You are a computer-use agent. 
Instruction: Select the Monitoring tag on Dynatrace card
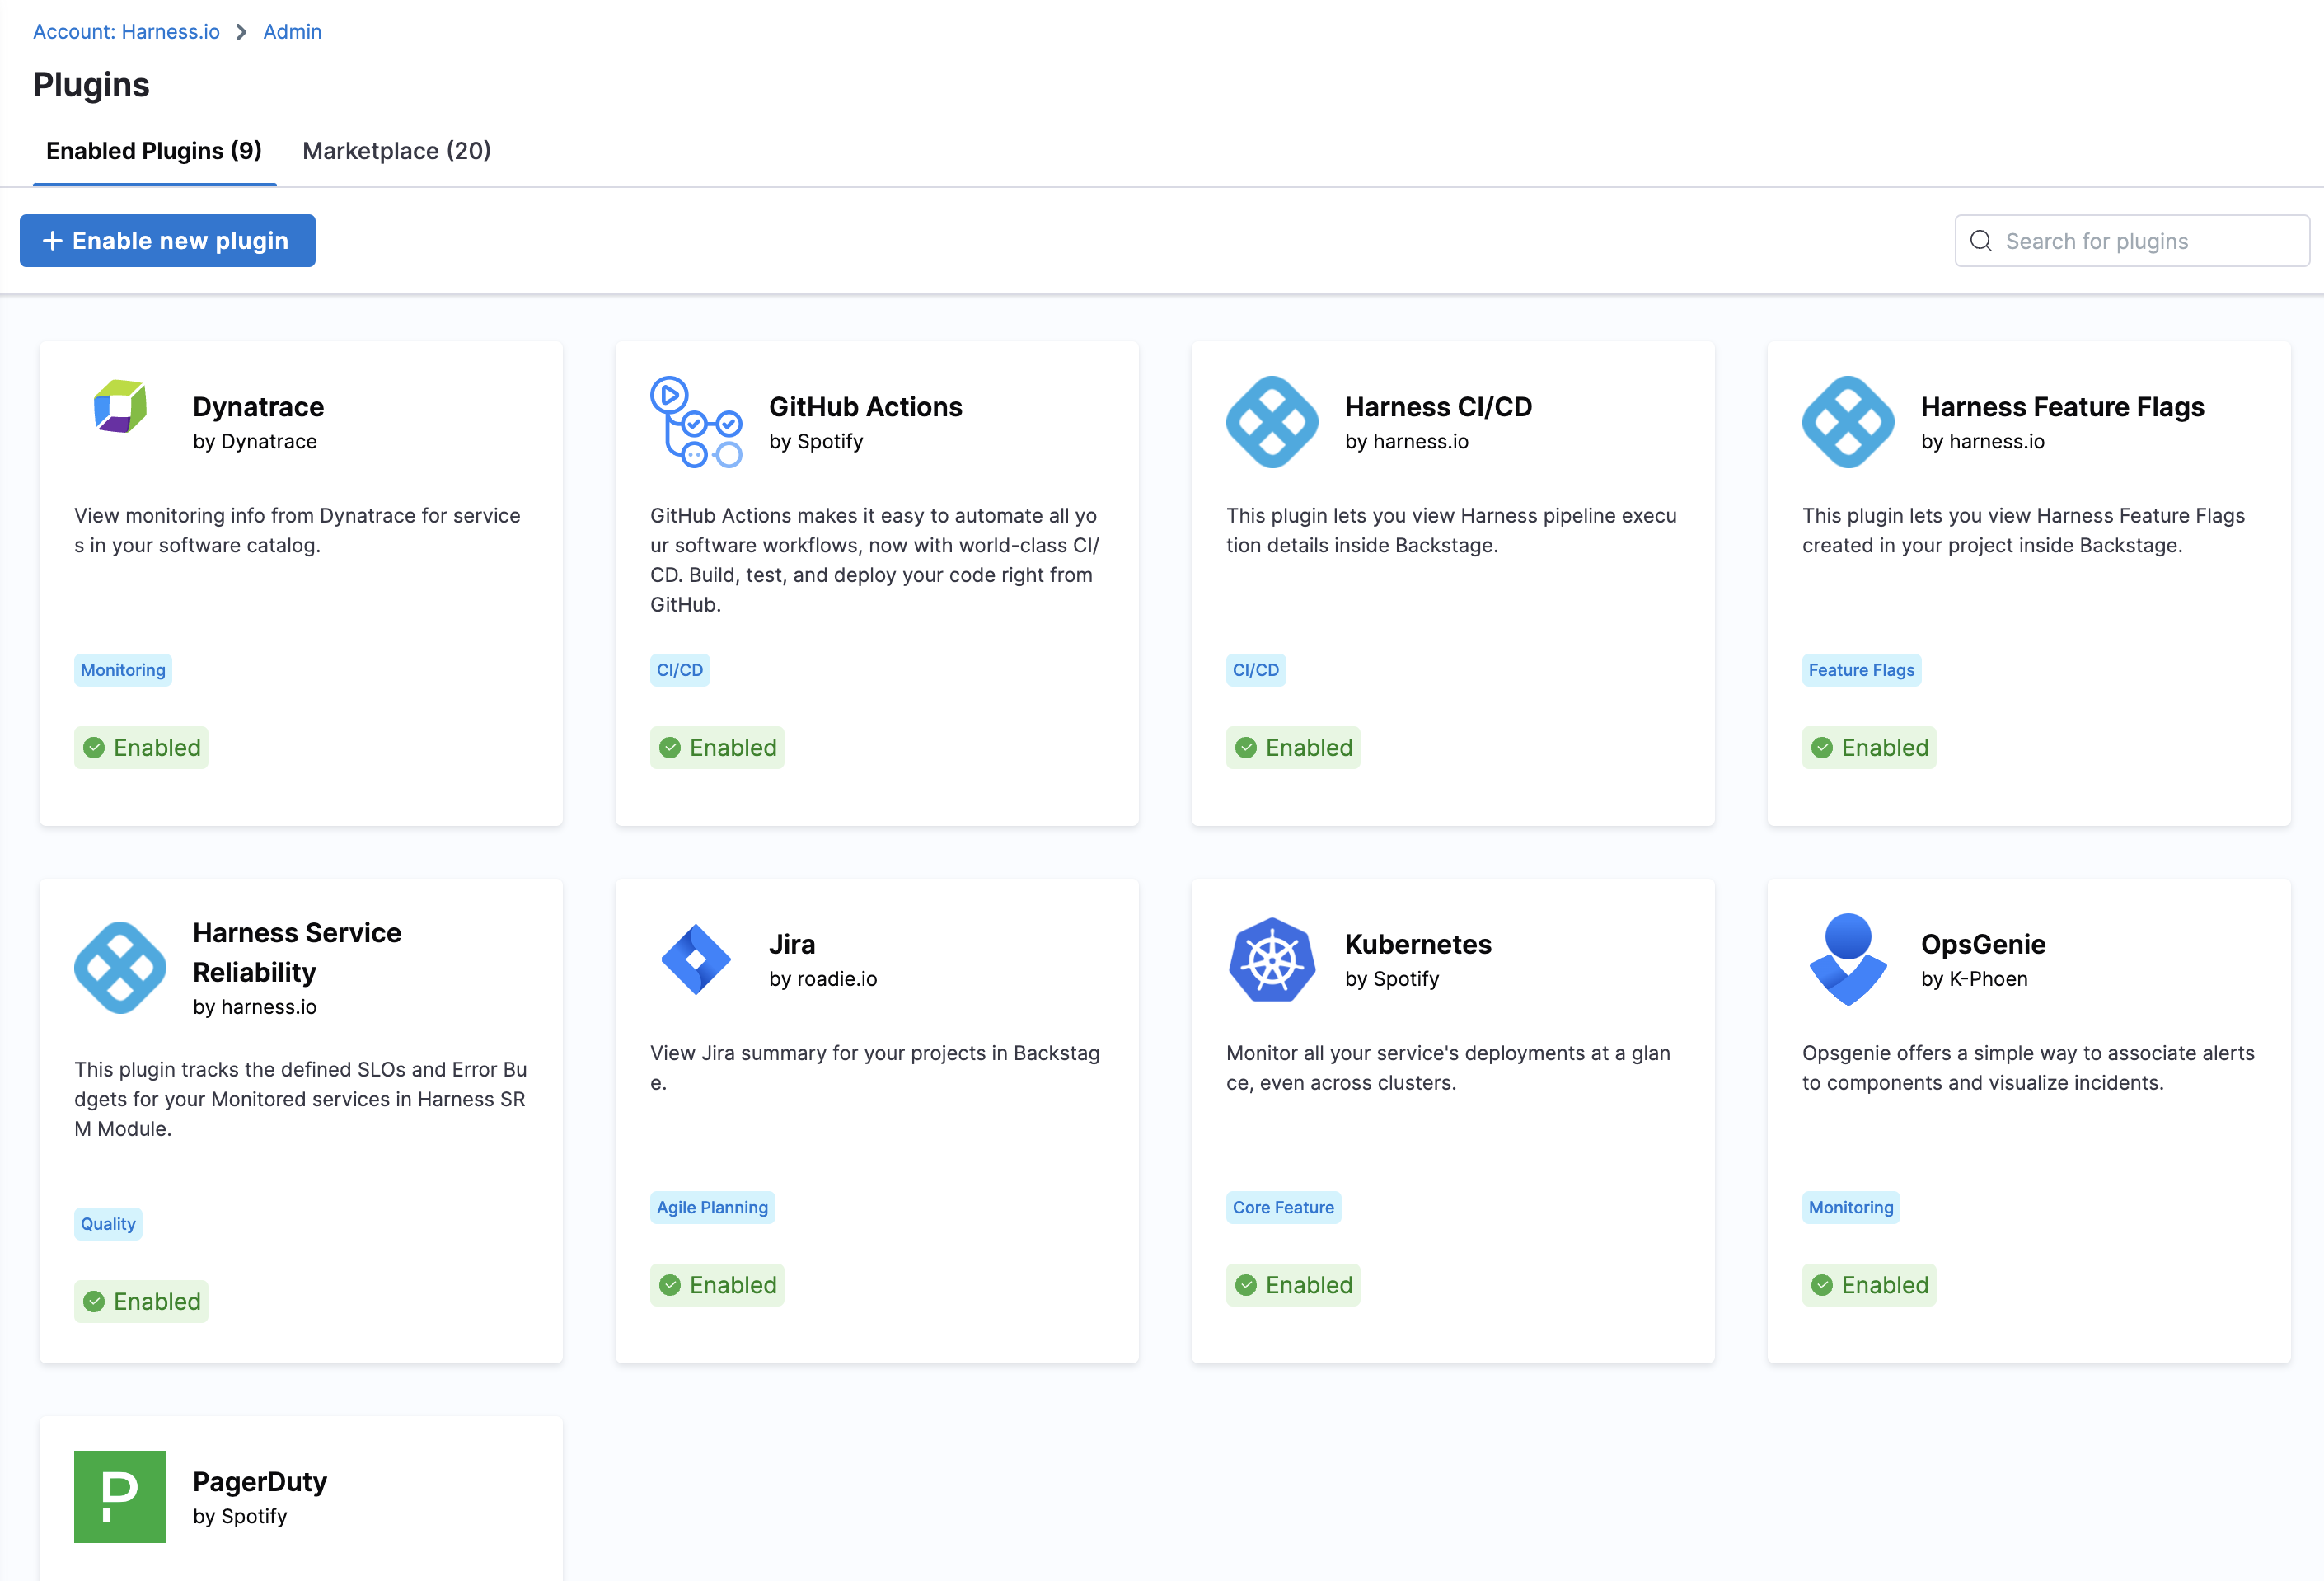tap(122, 669)
